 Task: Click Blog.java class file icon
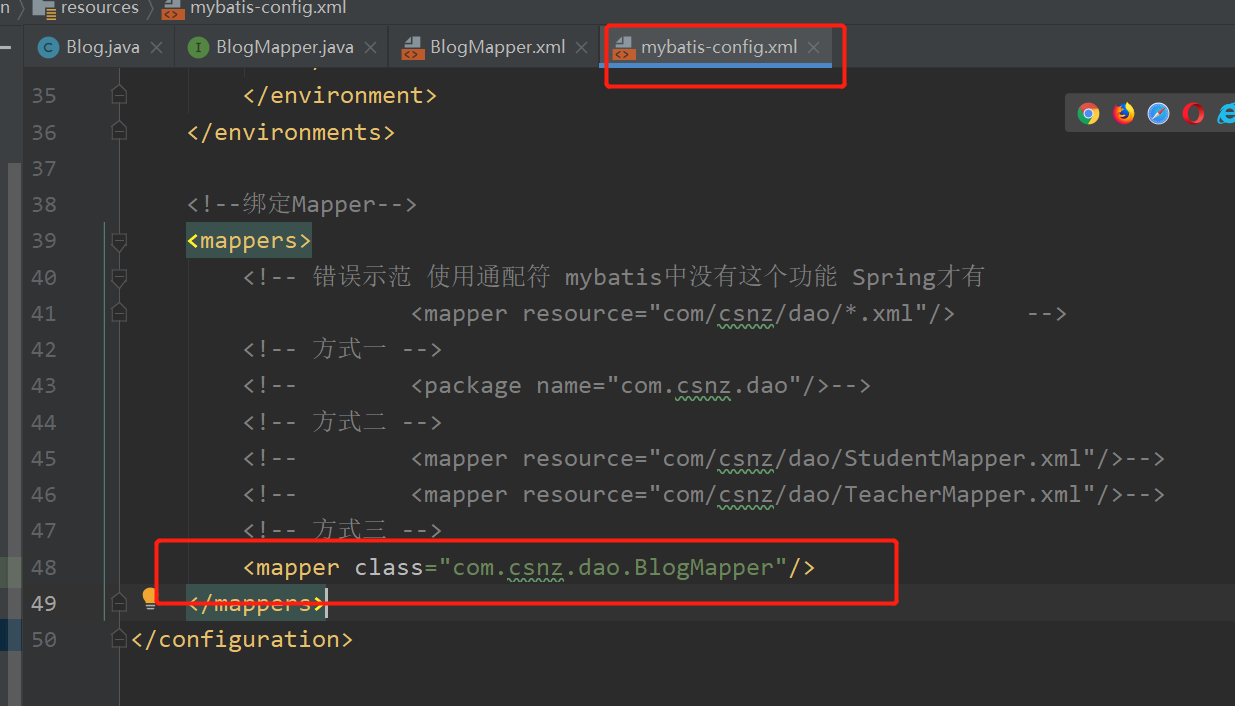tap(48, 48)
